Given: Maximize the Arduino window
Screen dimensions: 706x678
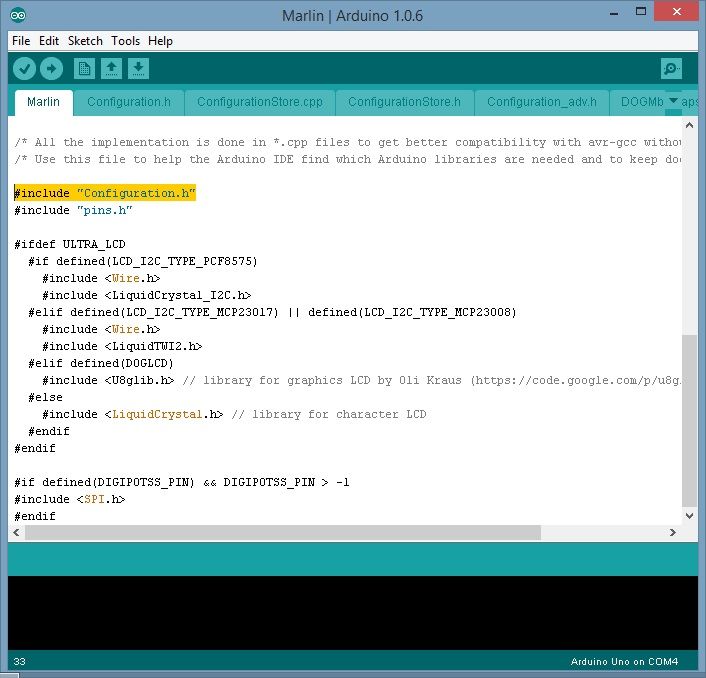Looking at the screenshot, I should (x=641, y=12).
